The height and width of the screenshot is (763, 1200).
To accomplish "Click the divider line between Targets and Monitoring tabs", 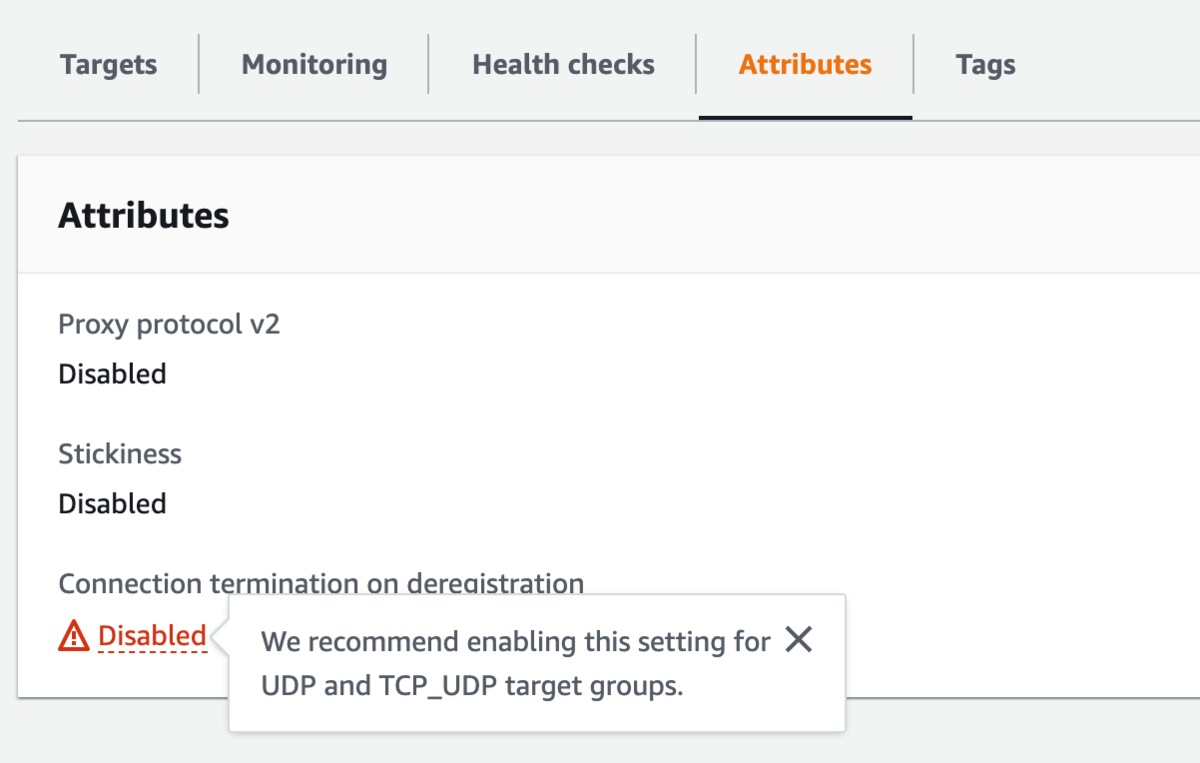I will [x=199, y=64].
